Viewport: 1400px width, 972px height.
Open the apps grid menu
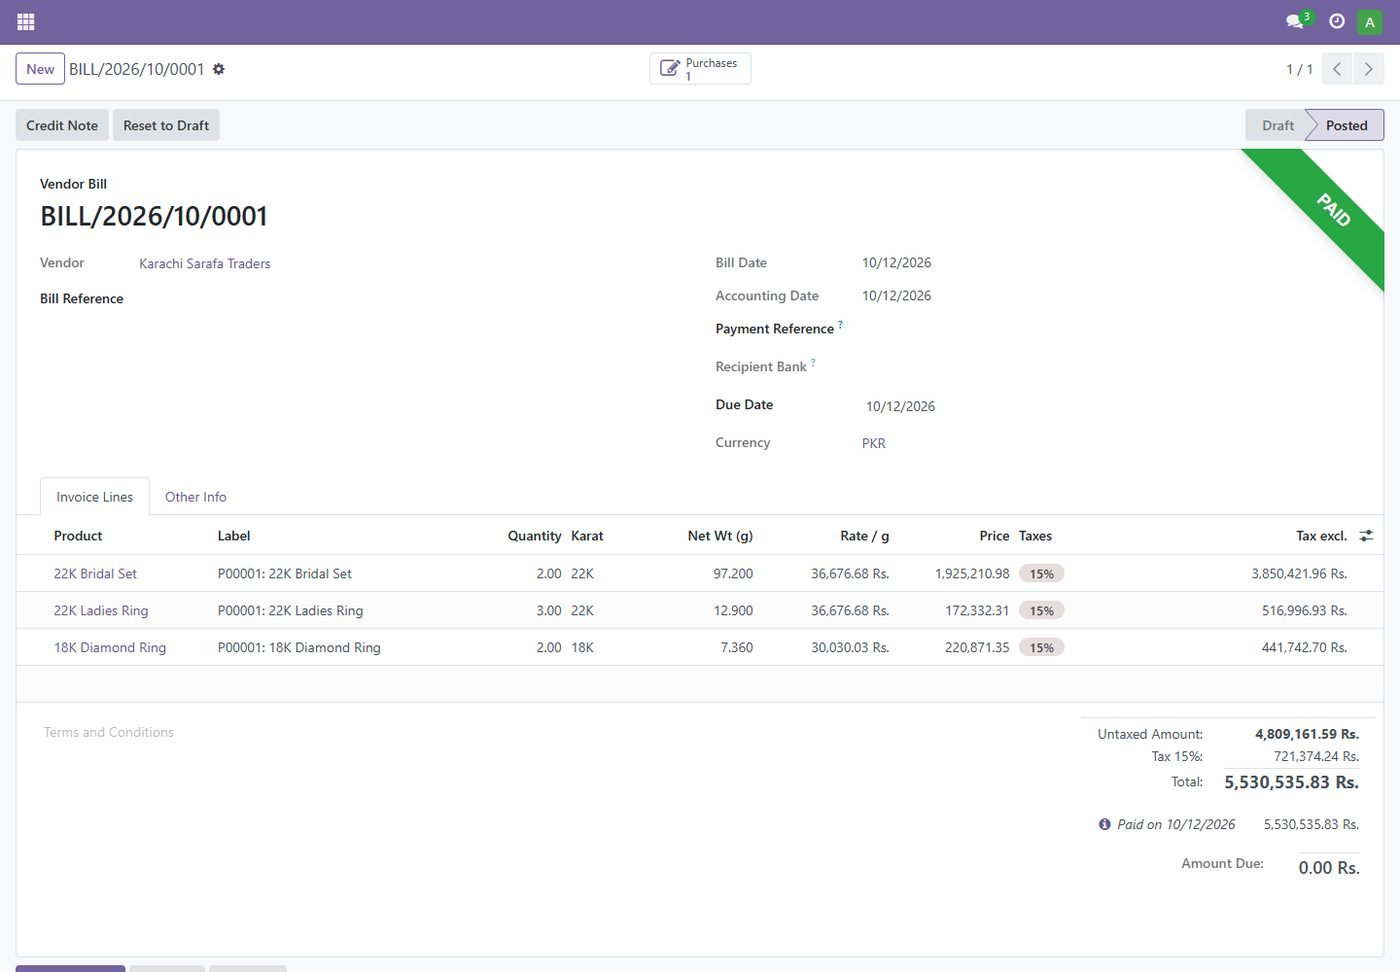click(x=26, y=21)
